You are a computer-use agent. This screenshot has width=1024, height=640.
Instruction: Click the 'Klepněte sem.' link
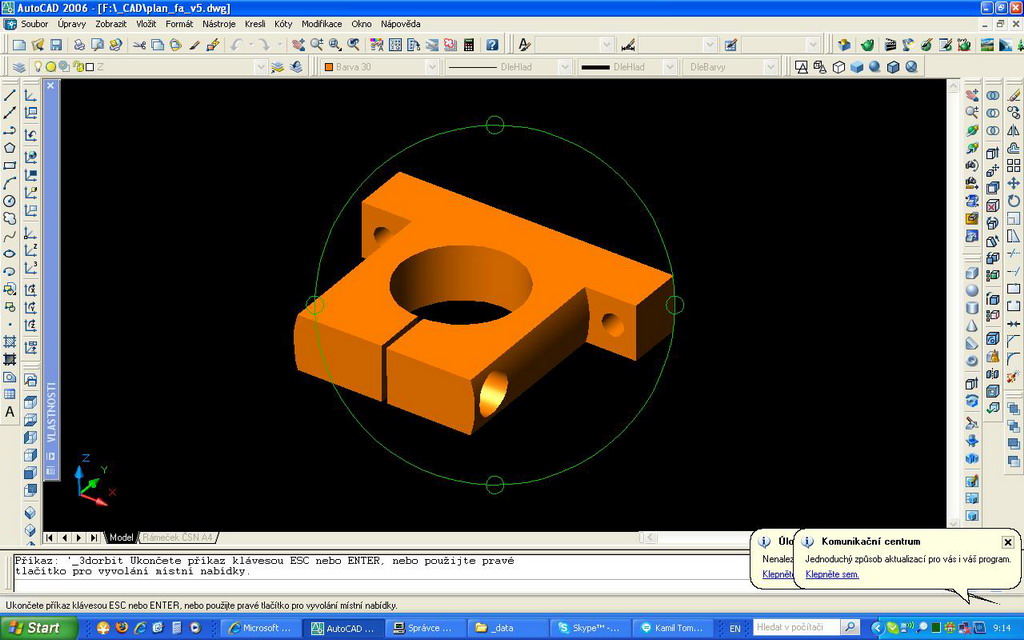(x=832, y=575)
